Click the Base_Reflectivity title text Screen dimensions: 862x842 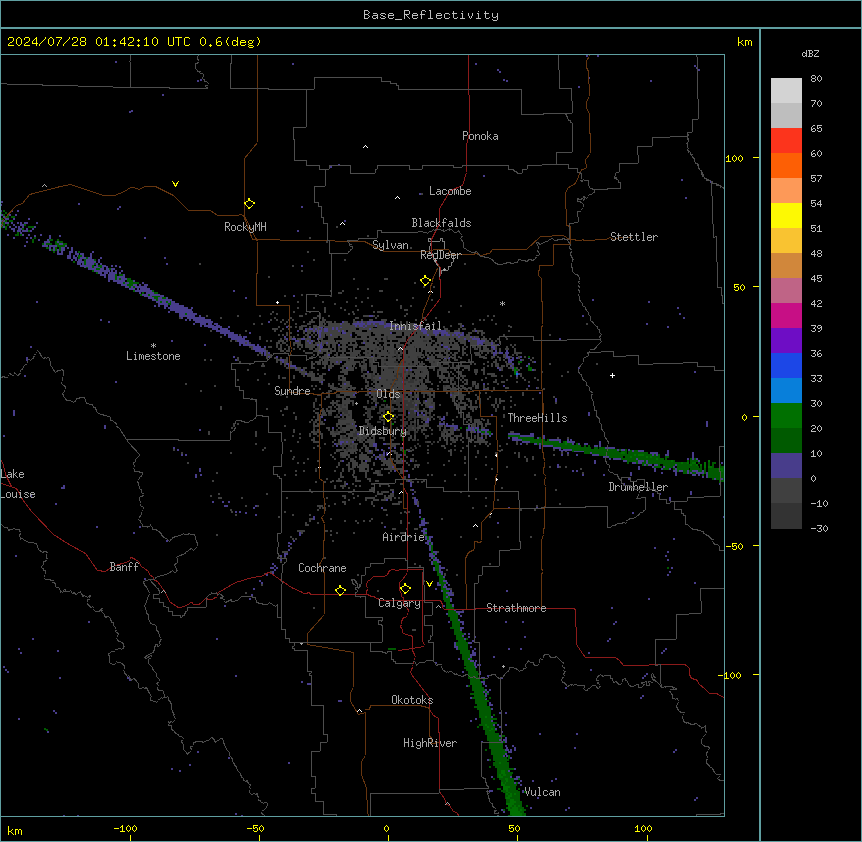(x=431, y=15)
